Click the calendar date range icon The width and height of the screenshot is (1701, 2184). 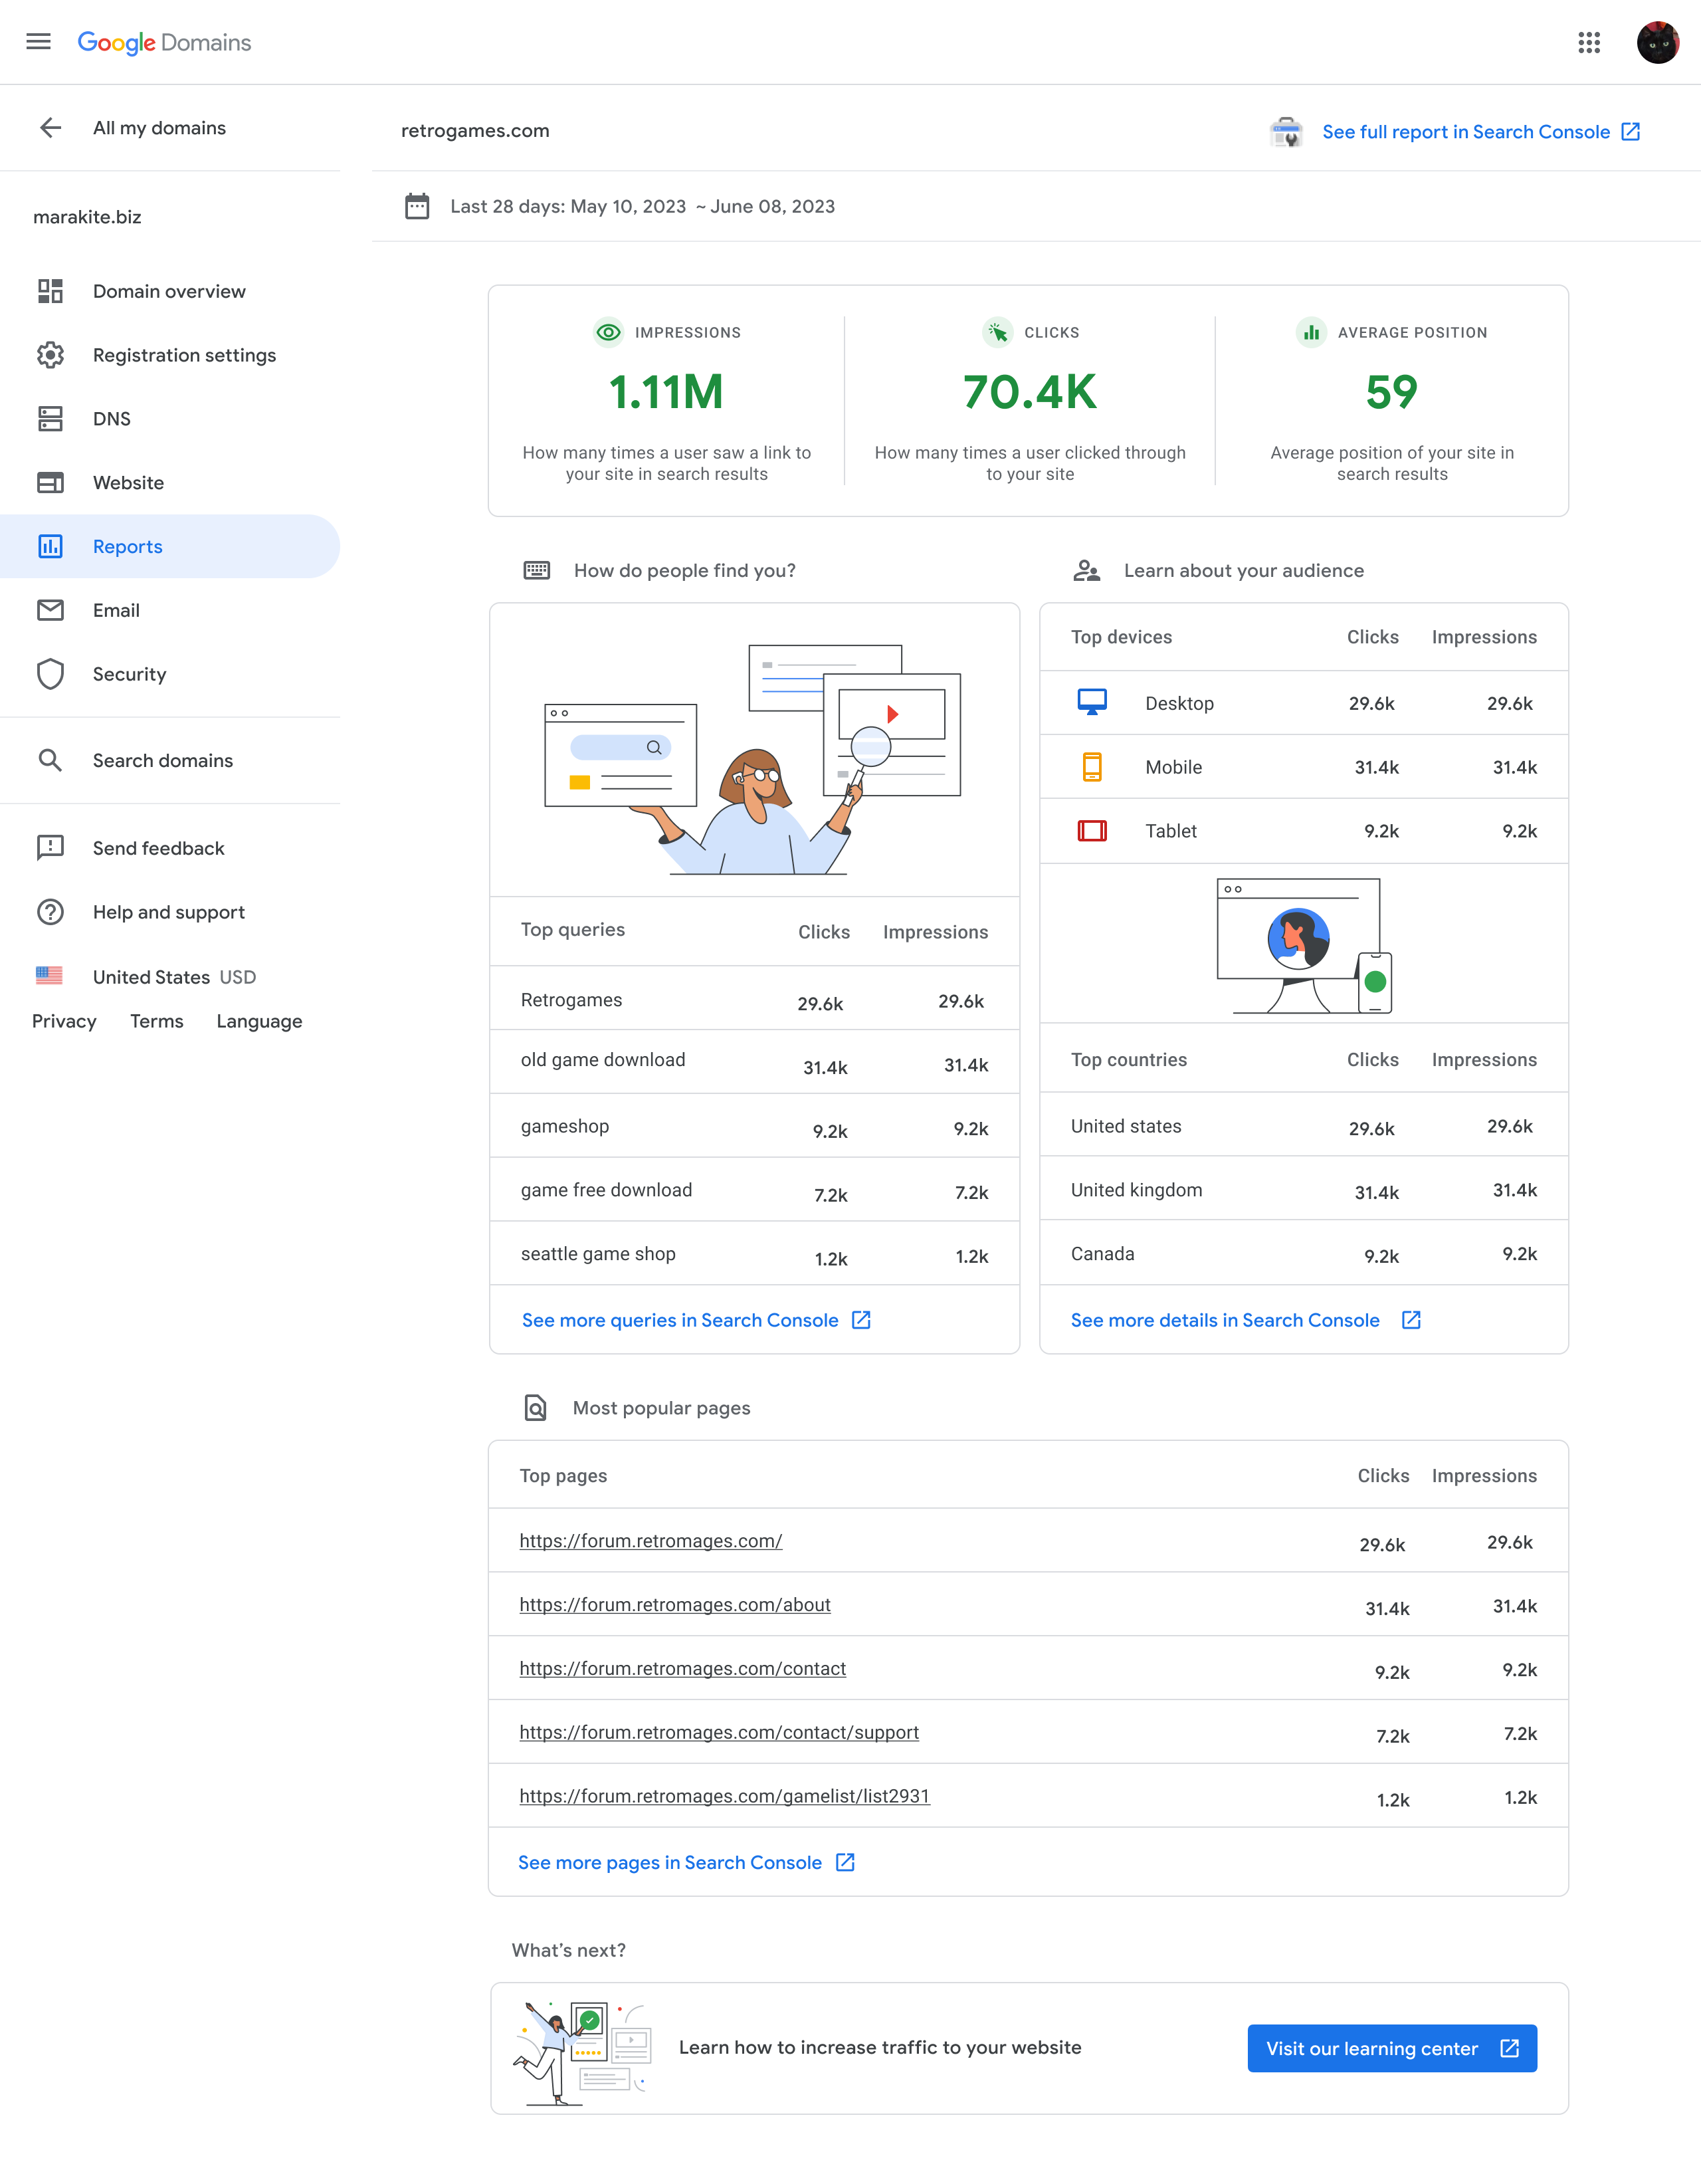coord(417,206)
